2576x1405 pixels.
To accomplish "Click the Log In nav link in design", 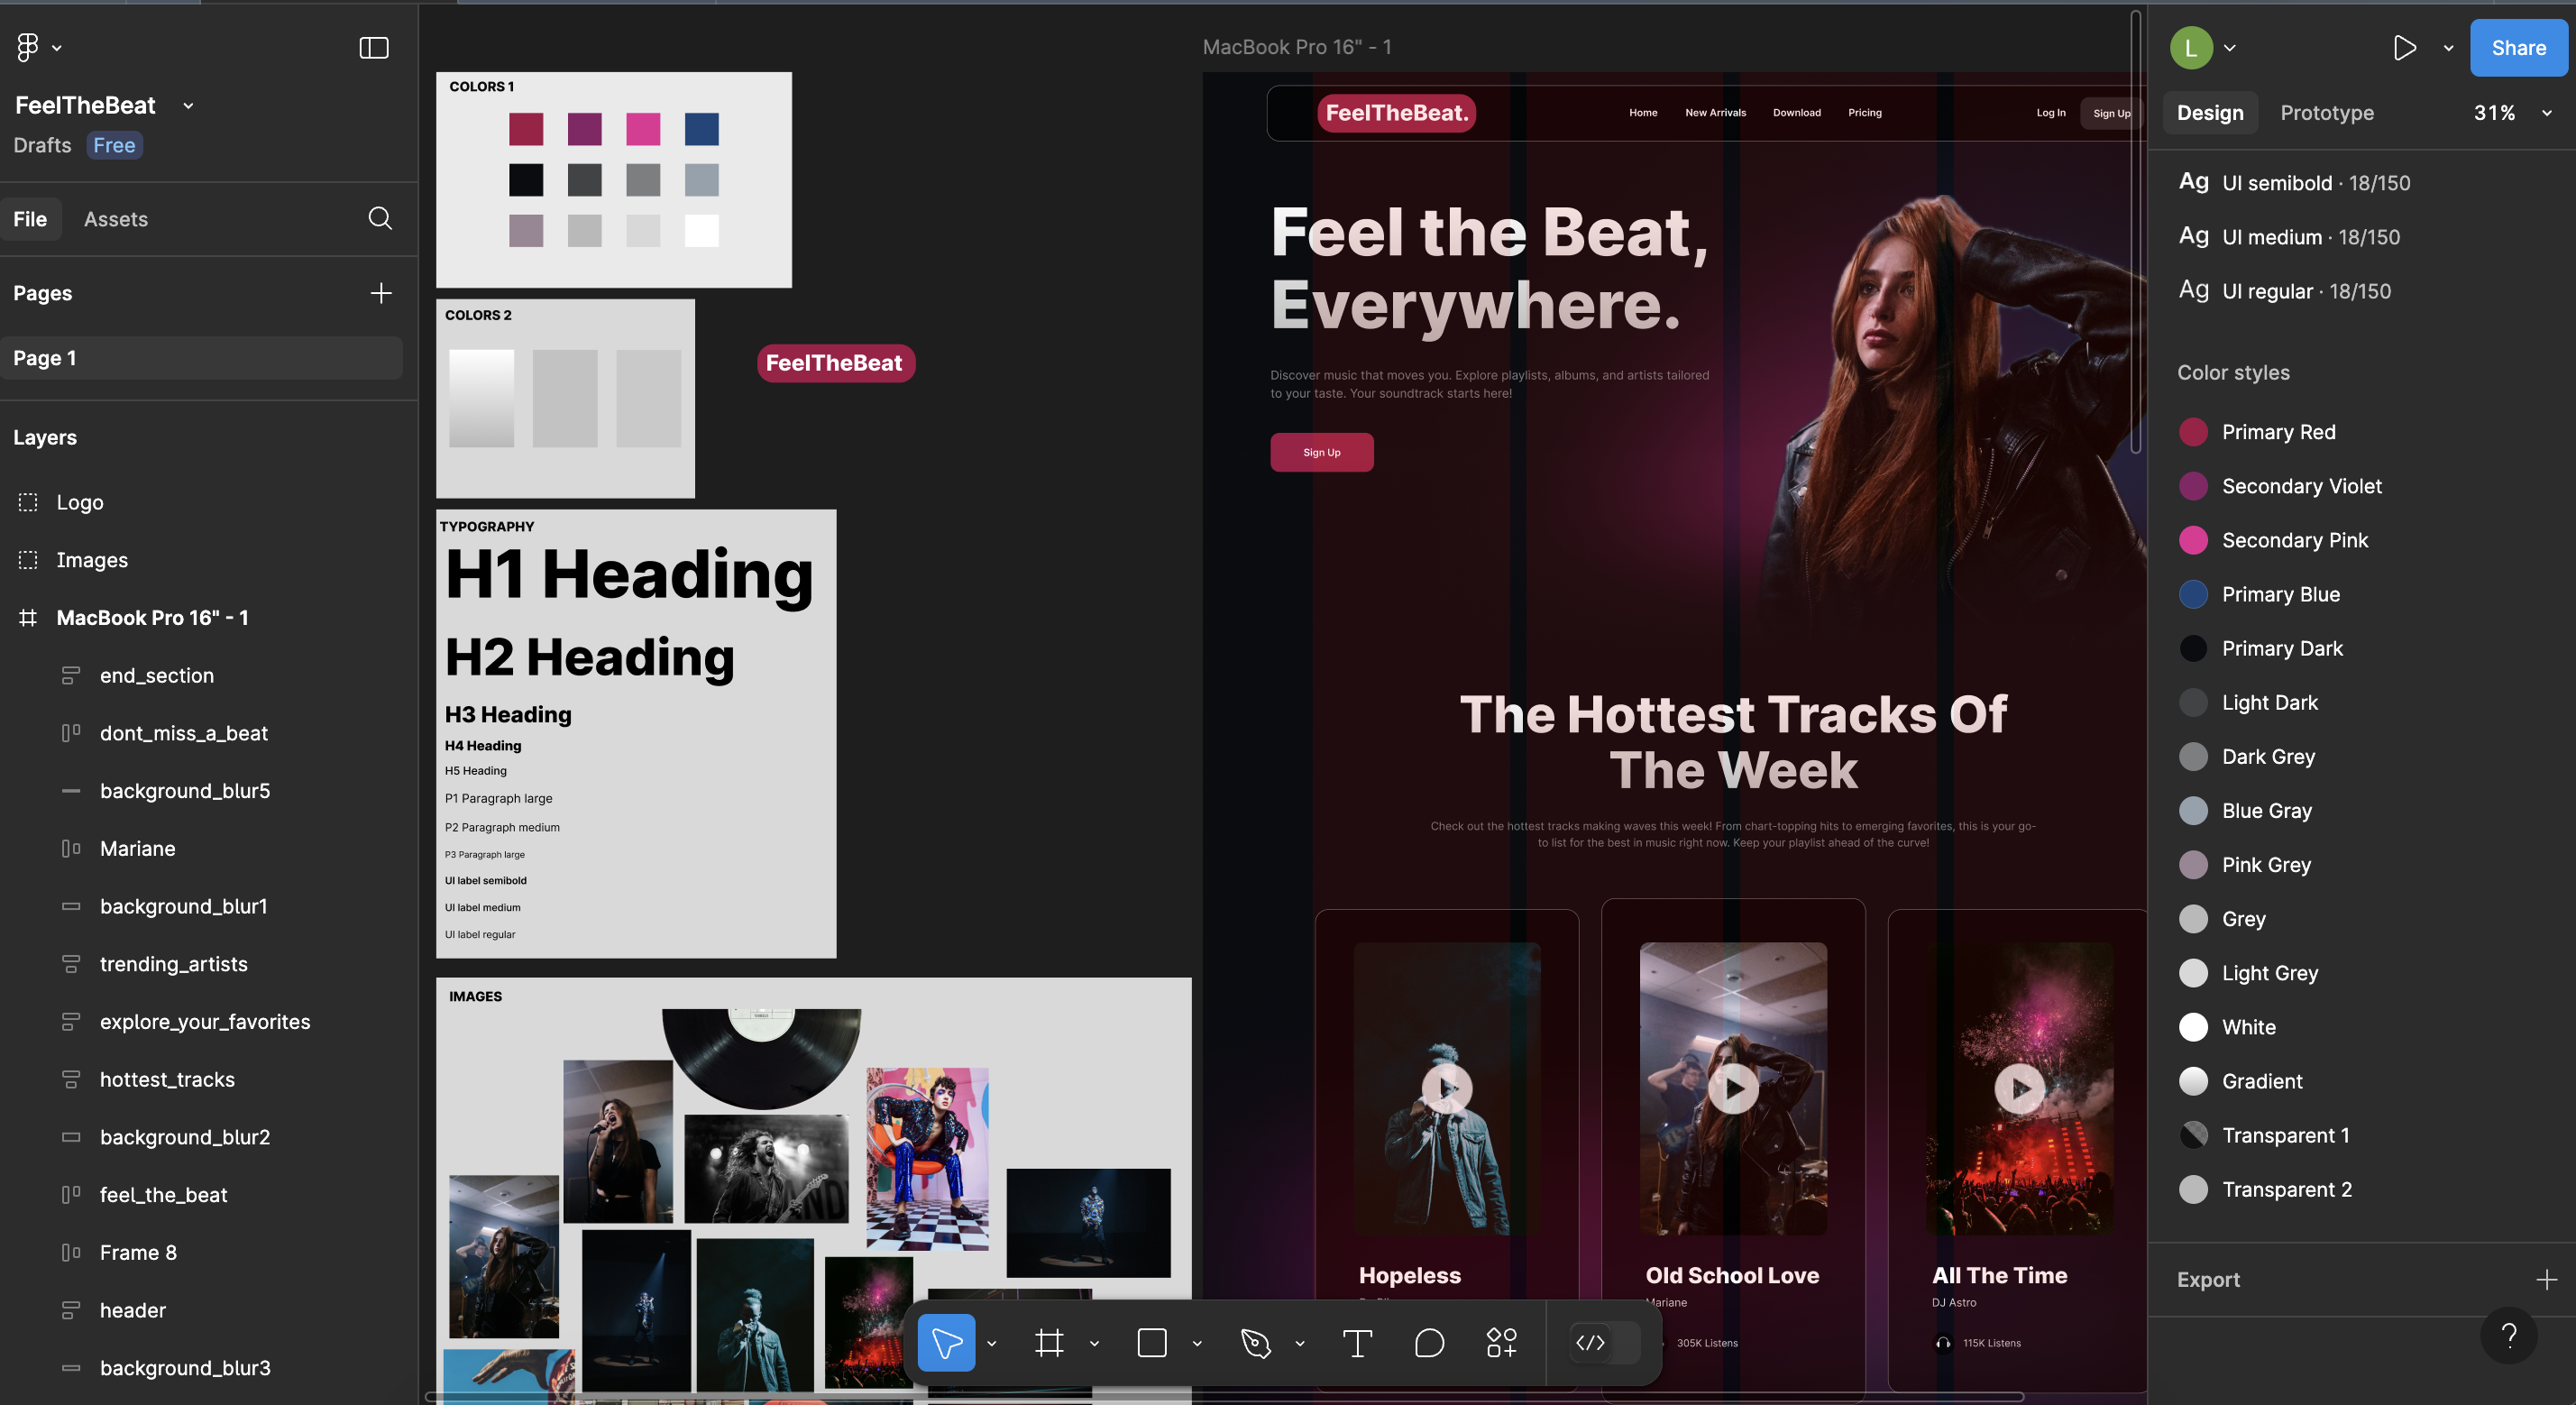I will (2050, 113).
